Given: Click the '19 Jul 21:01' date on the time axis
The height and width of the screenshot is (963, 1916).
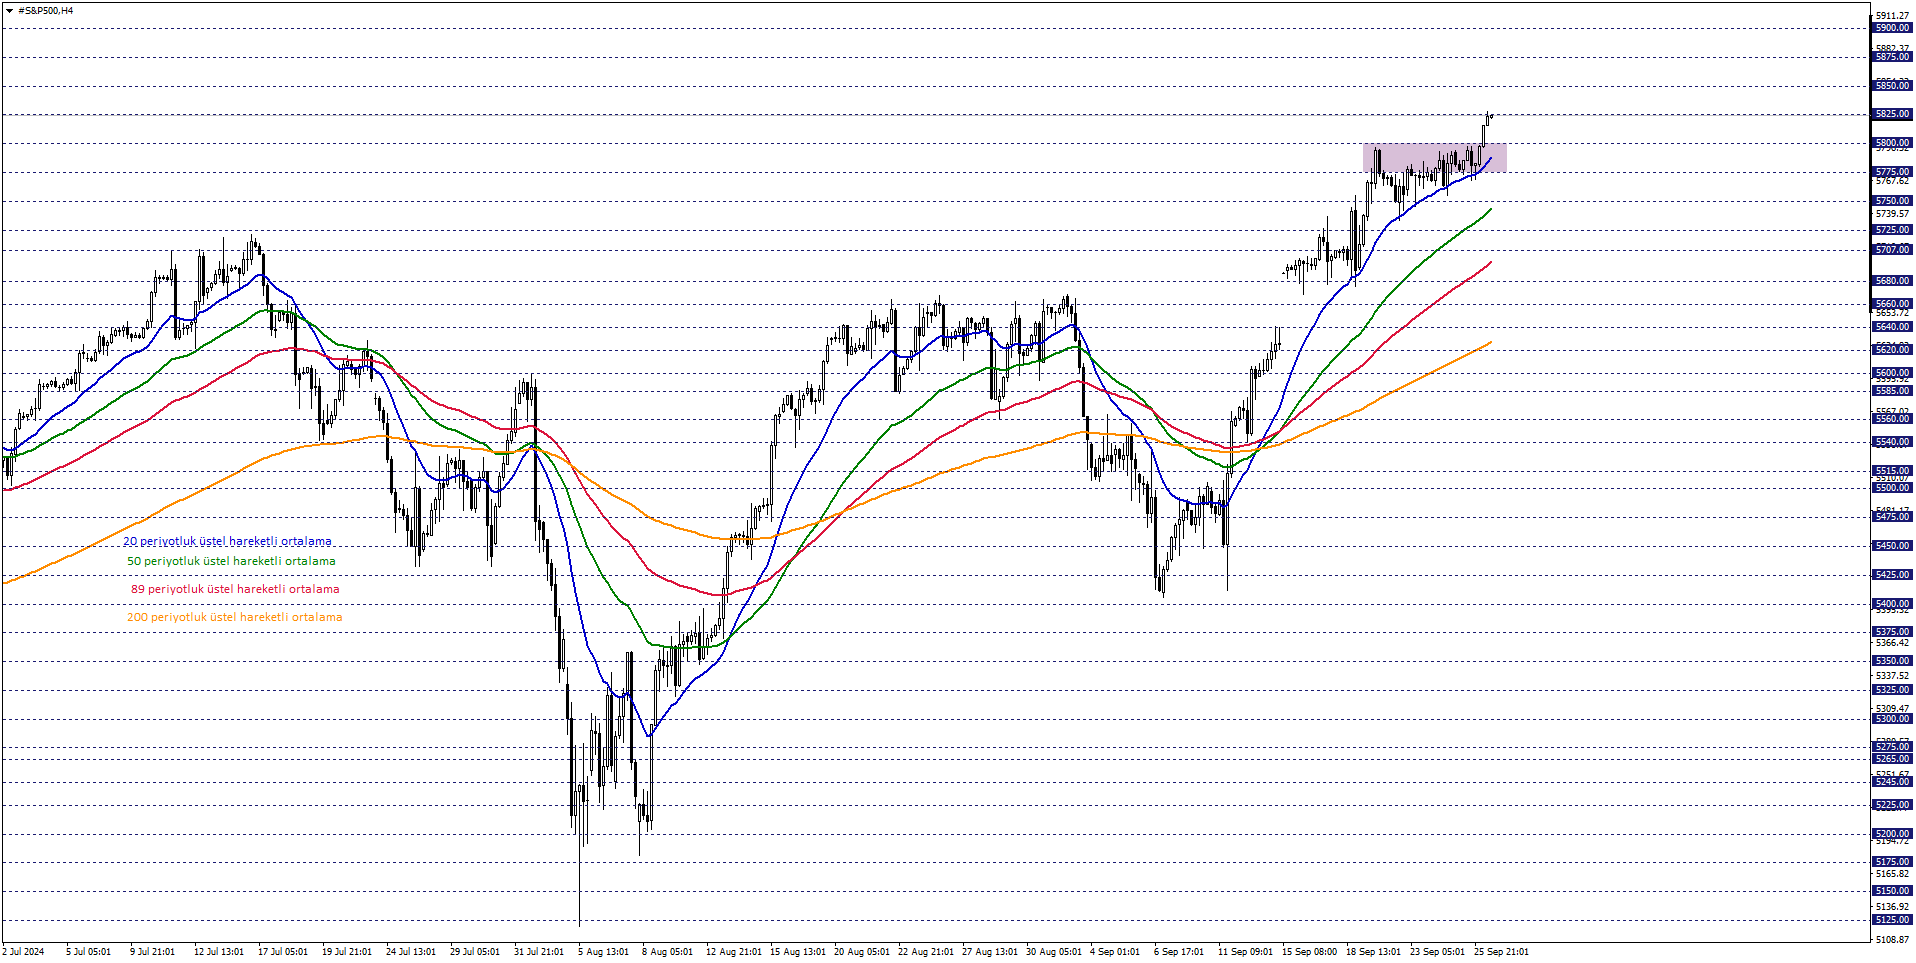Looking at the screenshot, I should pos(347,952).
